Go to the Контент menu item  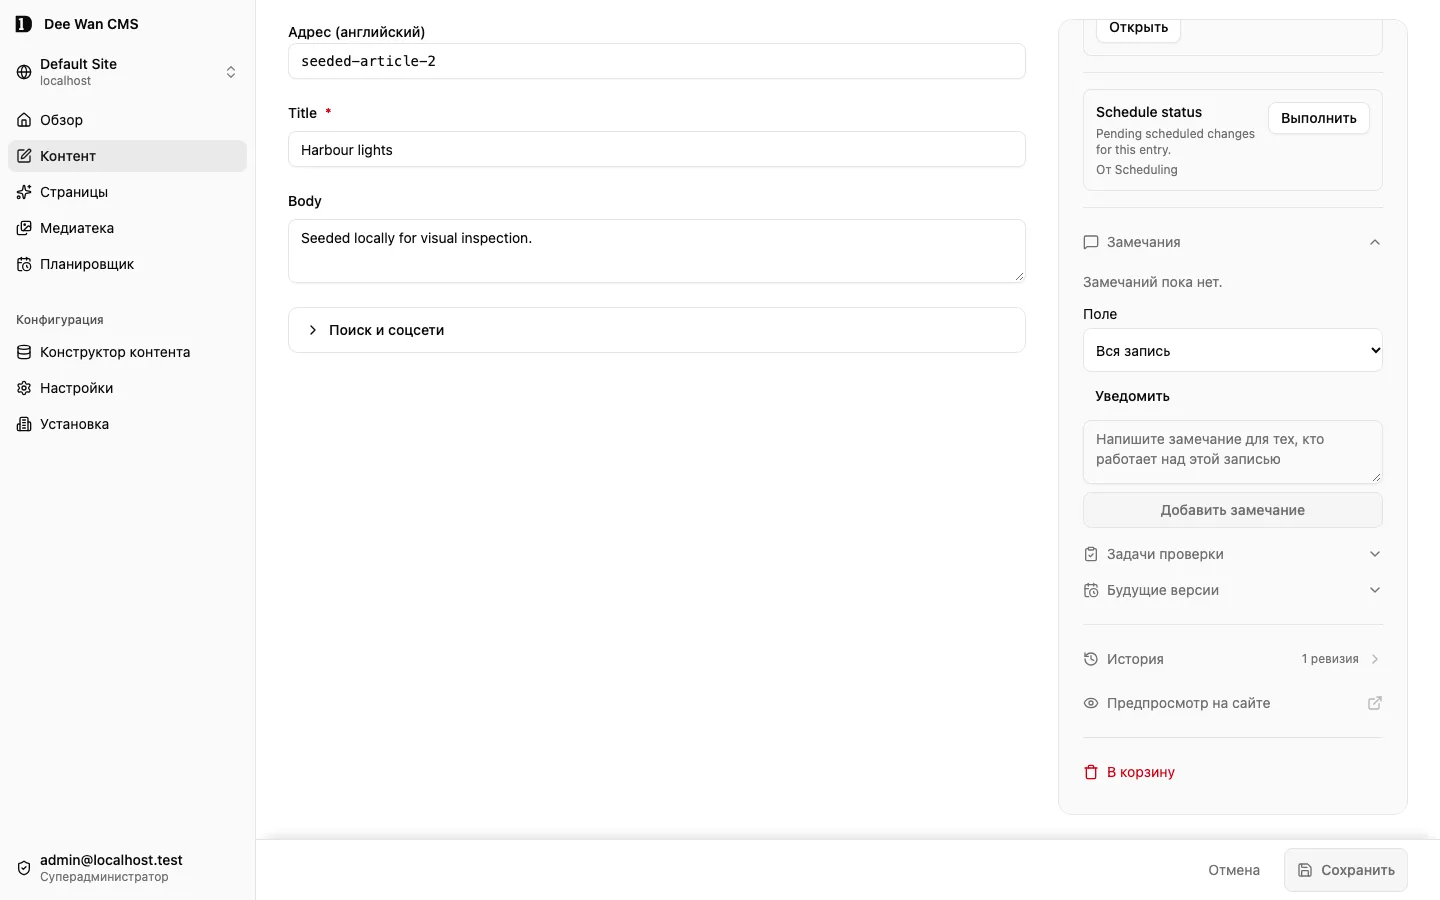pos(127,156)
